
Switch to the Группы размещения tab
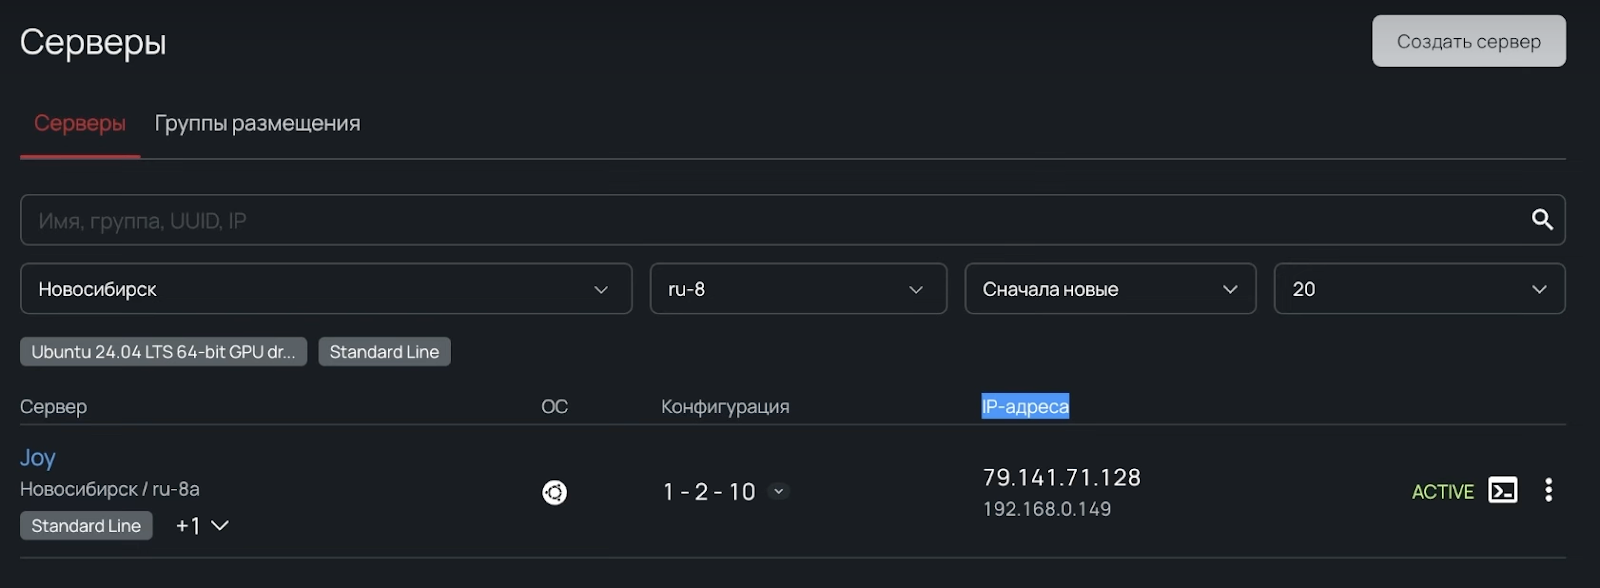click(257, 123)
